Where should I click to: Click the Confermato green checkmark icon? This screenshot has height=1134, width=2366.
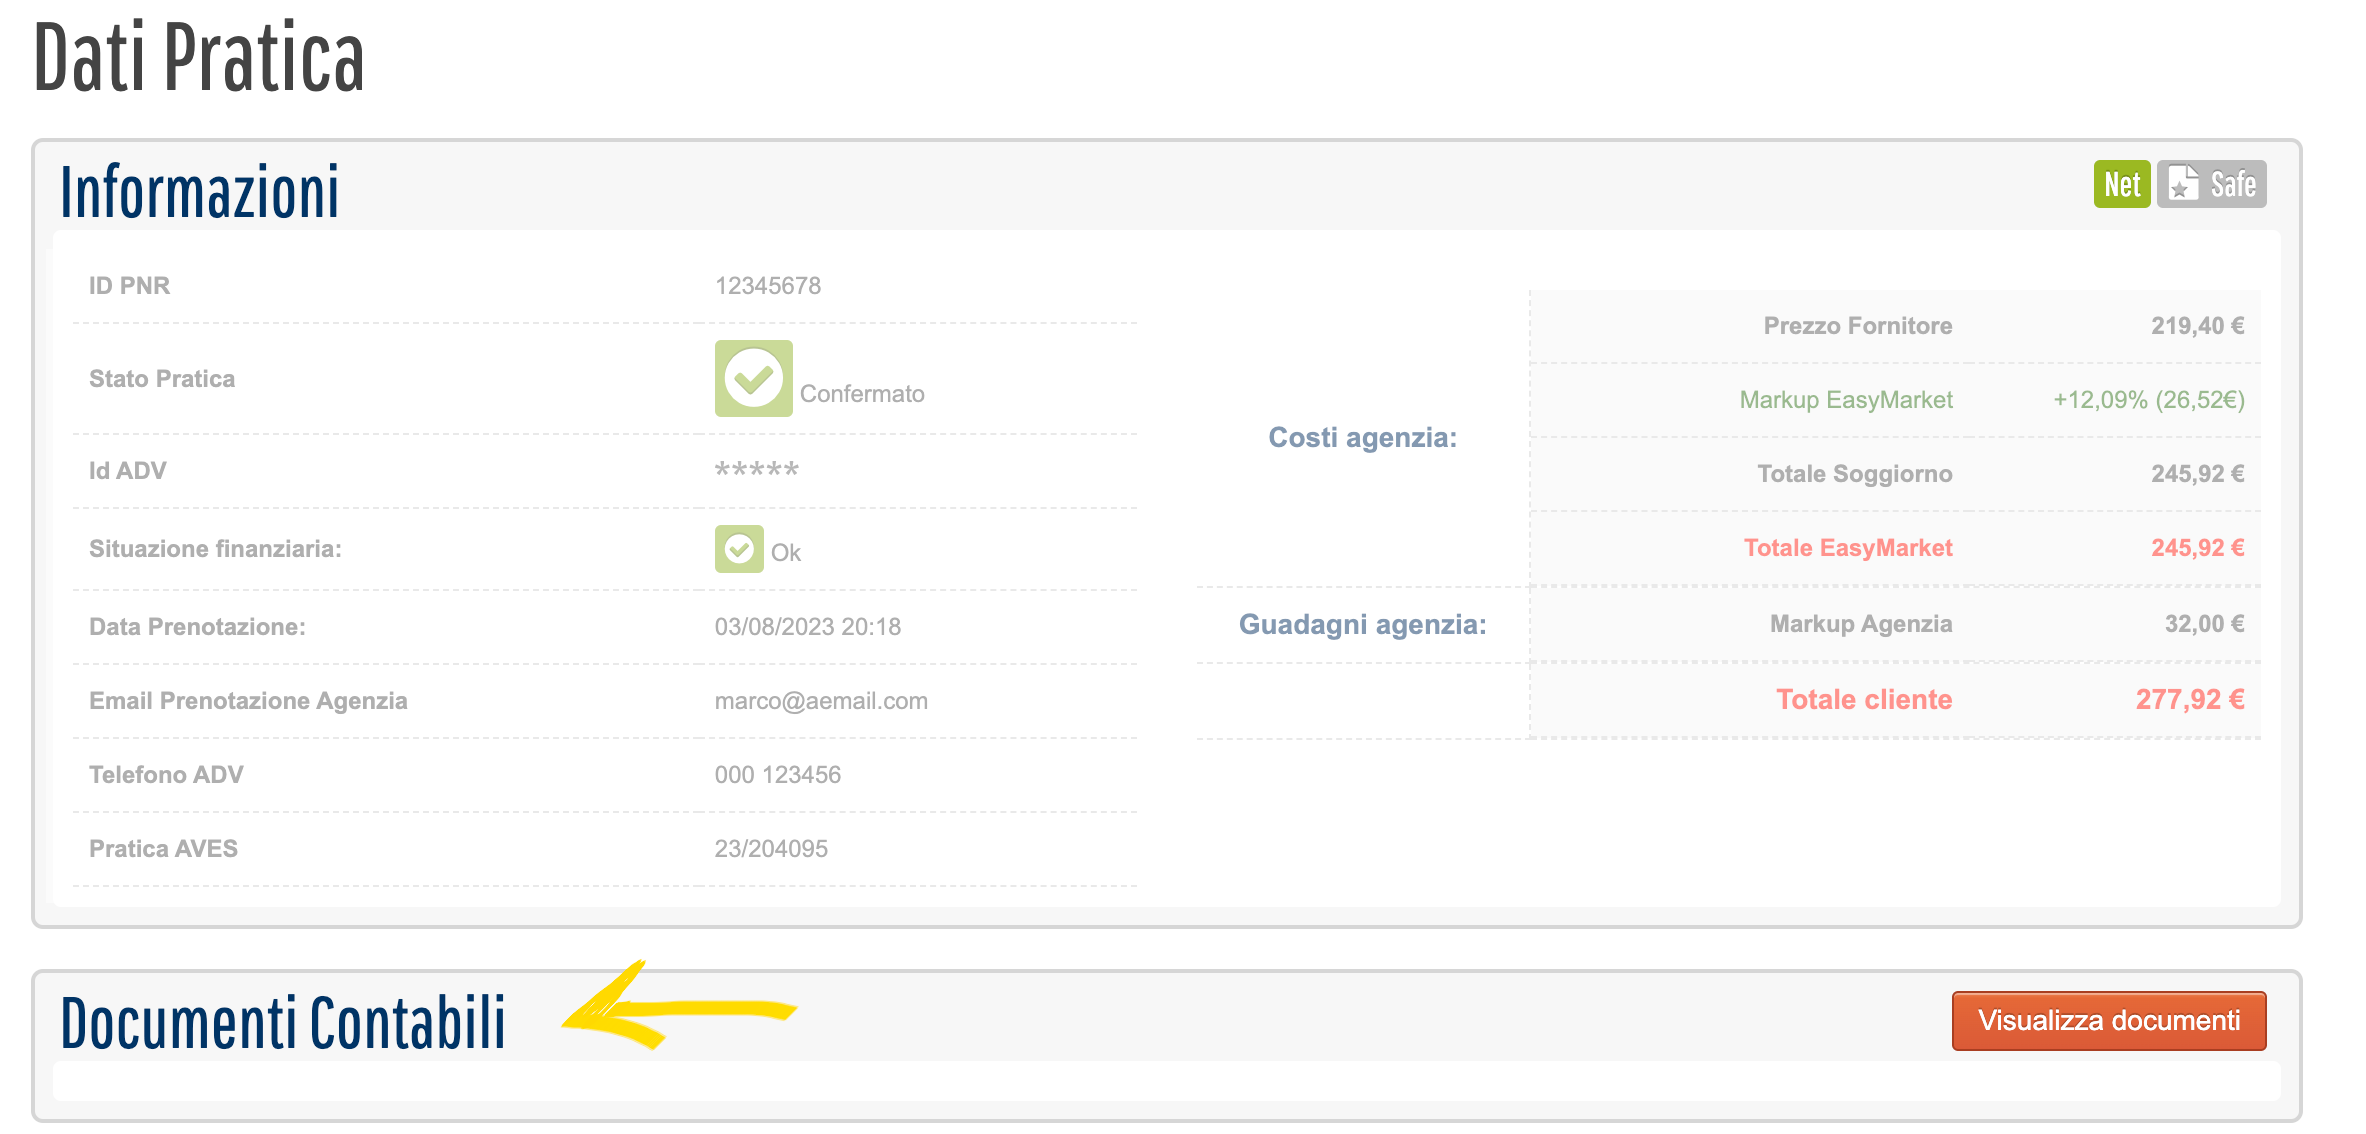753,379
